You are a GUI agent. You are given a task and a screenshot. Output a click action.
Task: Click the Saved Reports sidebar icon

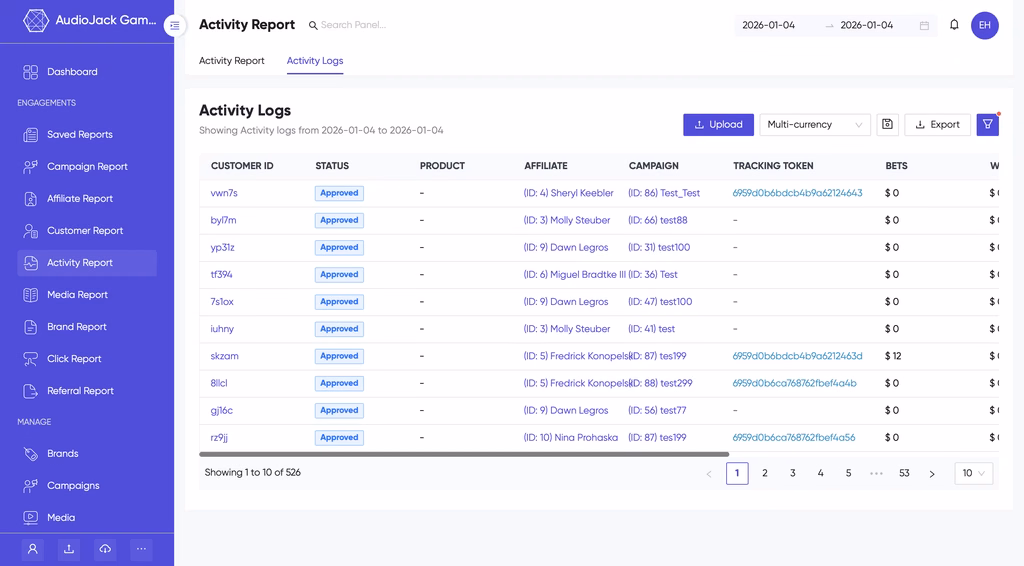31,134
